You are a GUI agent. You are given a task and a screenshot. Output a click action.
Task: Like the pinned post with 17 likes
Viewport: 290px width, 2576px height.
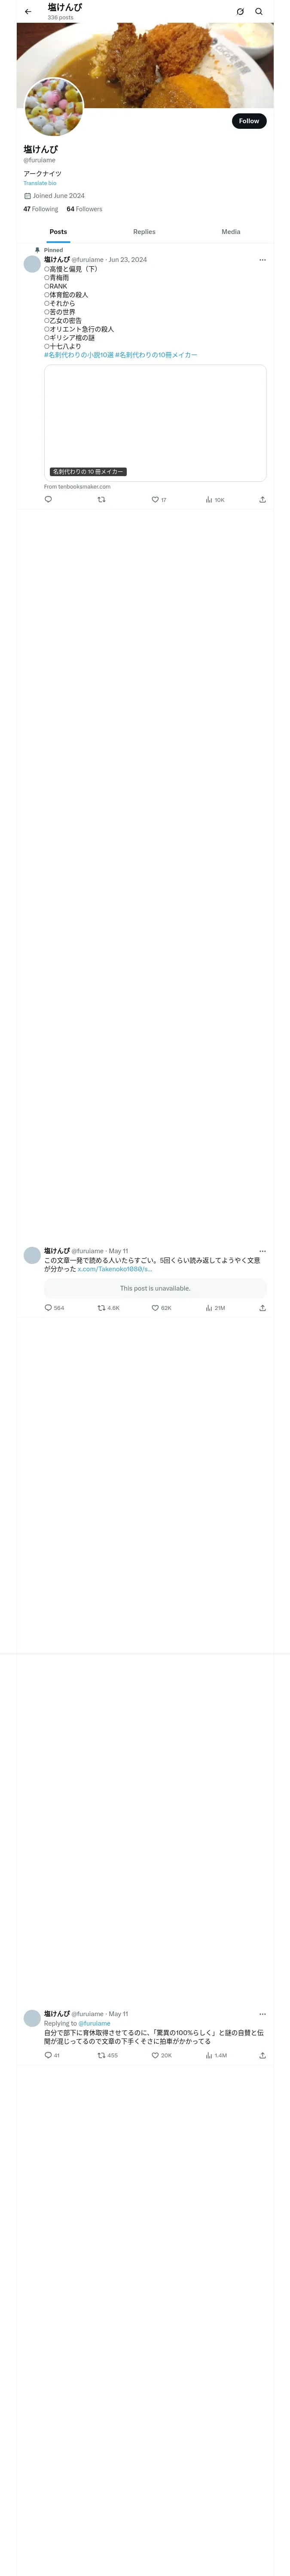click(159, 499)
